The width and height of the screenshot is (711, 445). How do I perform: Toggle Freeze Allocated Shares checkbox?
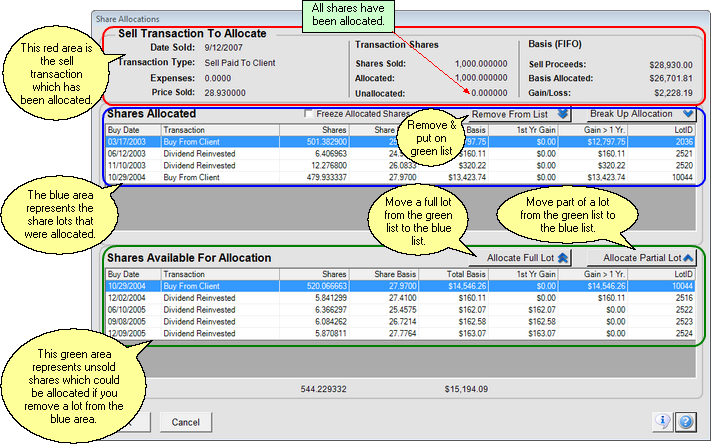[309, 113]
